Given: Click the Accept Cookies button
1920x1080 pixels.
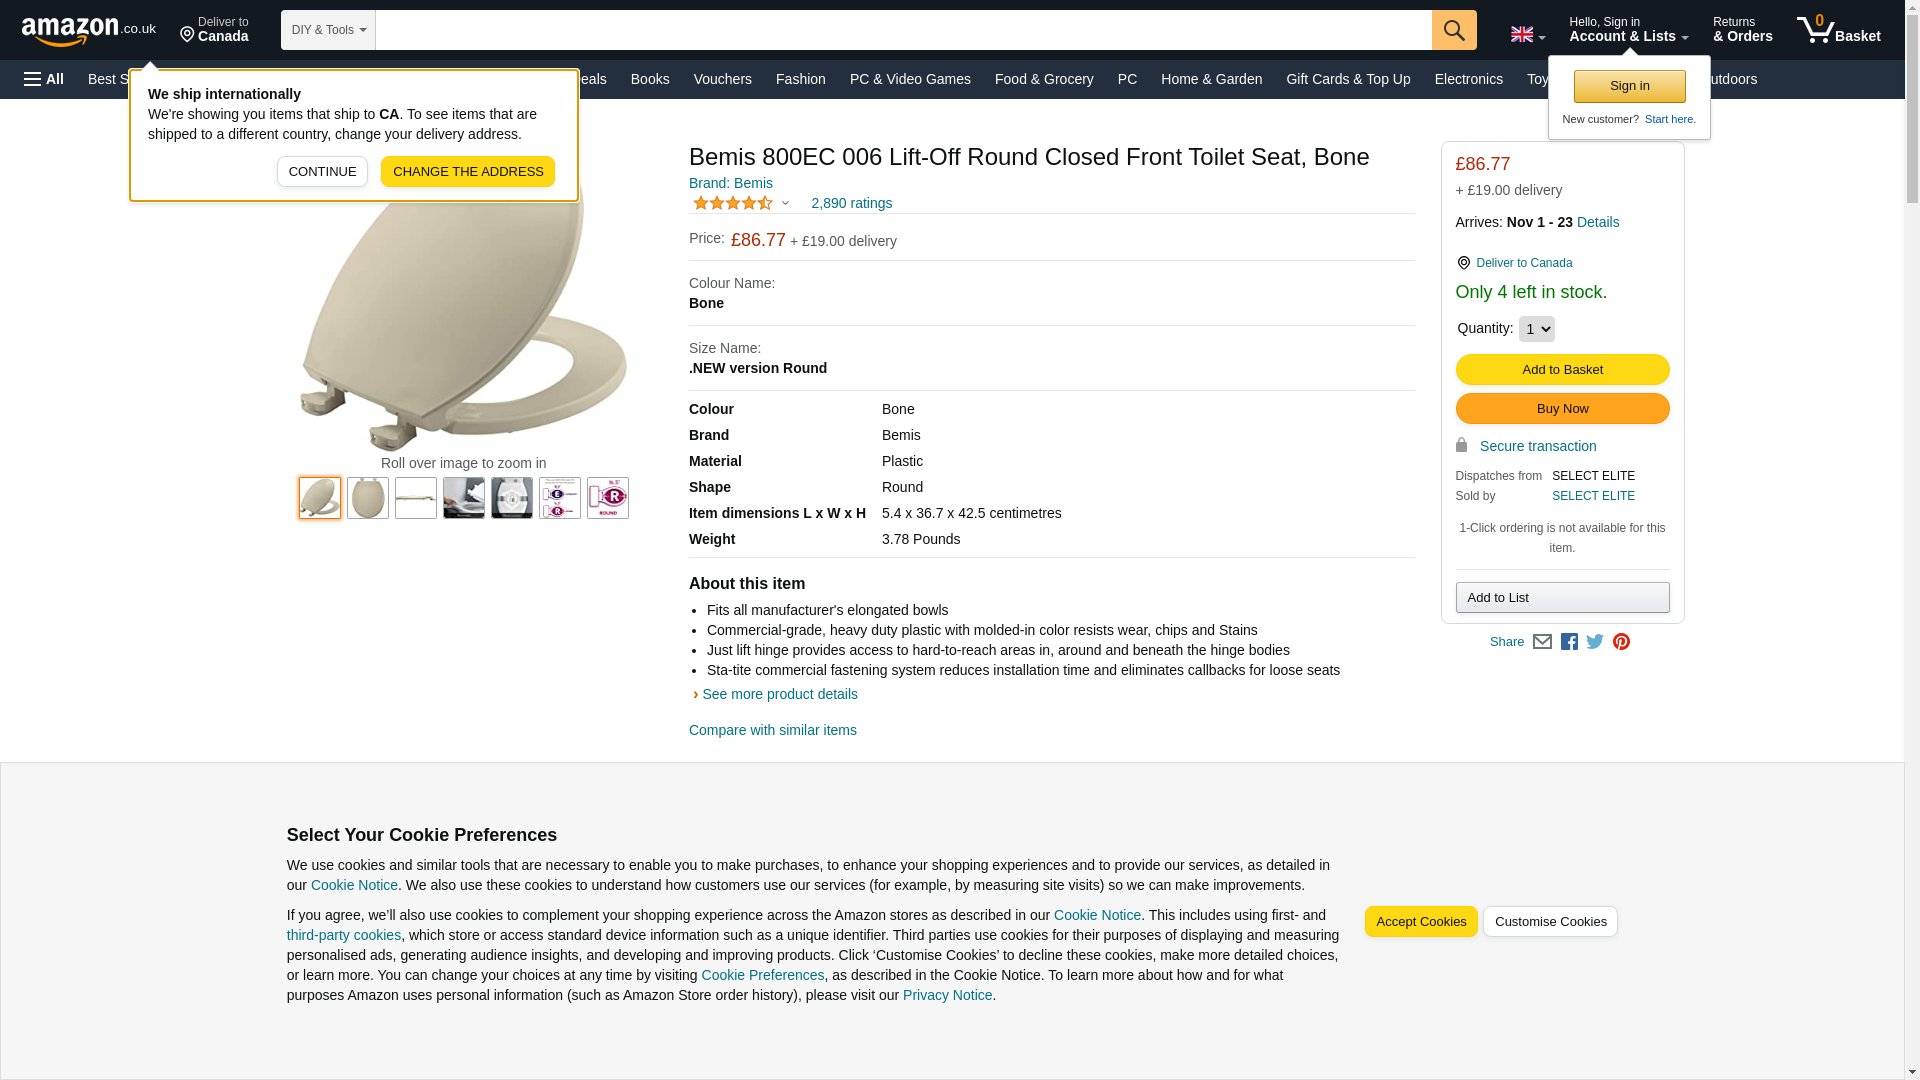Looking at the screenshot, I should click(x=1421, y=922).
